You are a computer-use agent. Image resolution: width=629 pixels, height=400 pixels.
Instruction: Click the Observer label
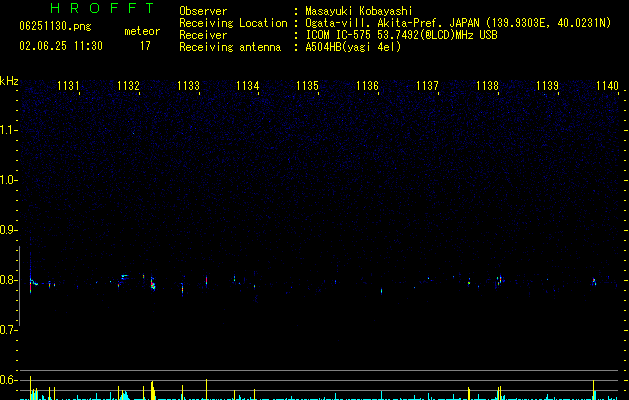coord(203,11)
